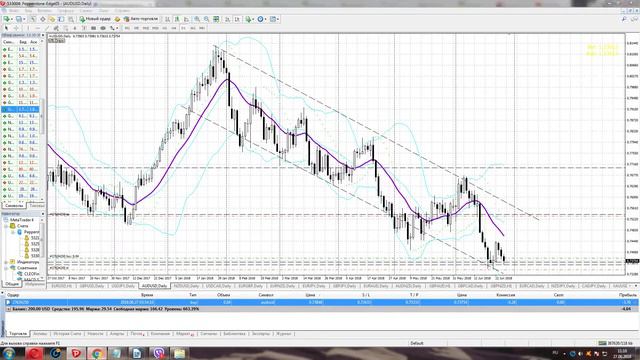Close the Navigator panel
Viewport: 640px width, 360px height.
[x=43, y=213]
